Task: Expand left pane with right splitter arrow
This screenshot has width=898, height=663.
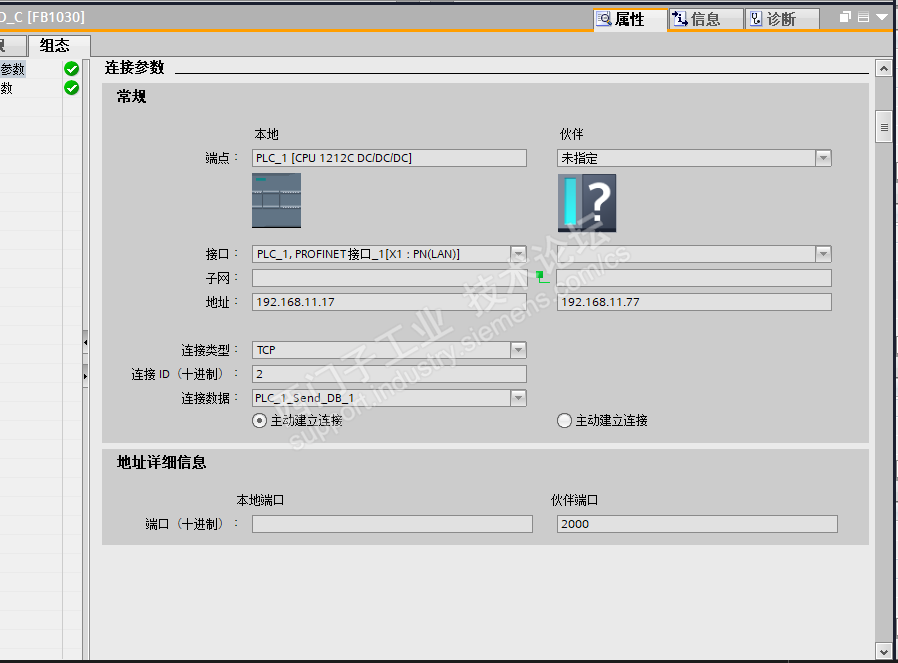Action: point(85,376)
